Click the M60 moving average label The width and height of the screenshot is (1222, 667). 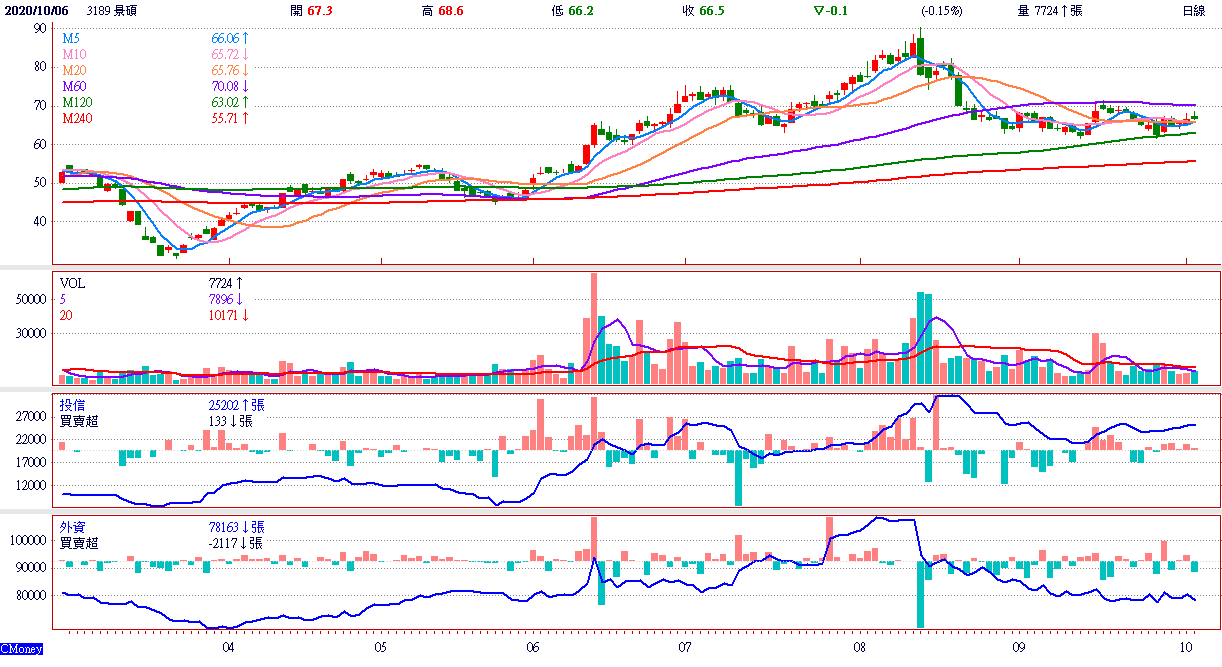75,86
